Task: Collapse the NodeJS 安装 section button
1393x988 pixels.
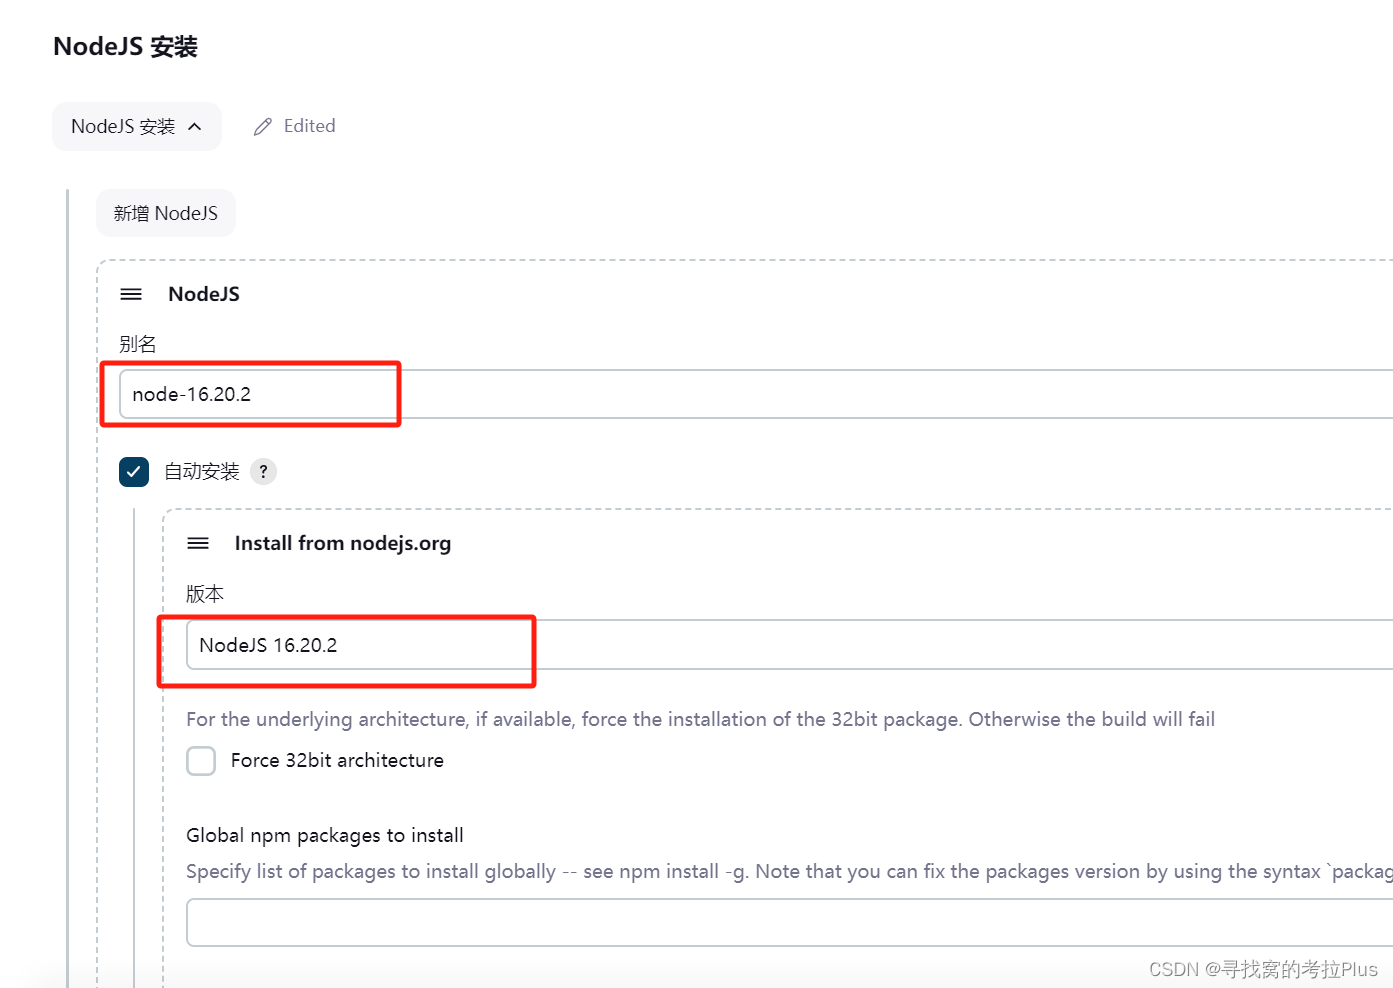Action: (x=137, y=127)
